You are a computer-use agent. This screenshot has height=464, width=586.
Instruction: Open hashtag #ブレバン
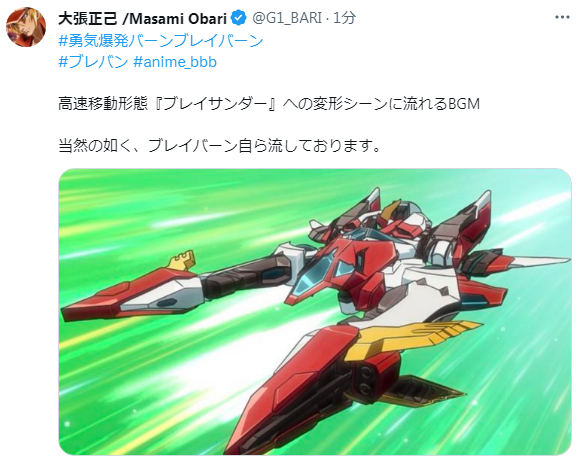tap(93, 62)
